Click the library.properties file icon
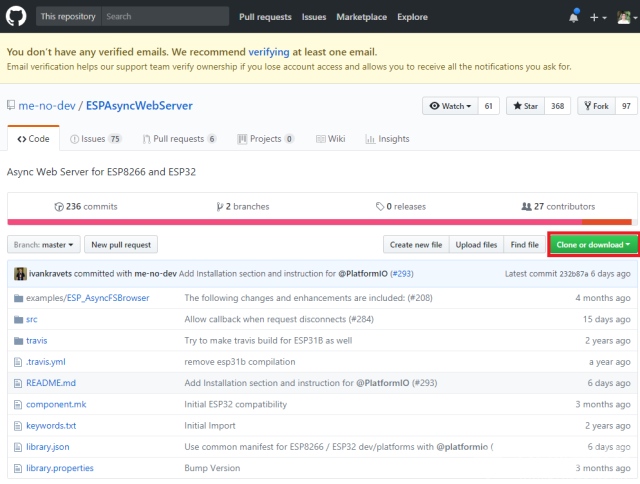Screen dimensions: 640x484 click(x=18, y=468)
